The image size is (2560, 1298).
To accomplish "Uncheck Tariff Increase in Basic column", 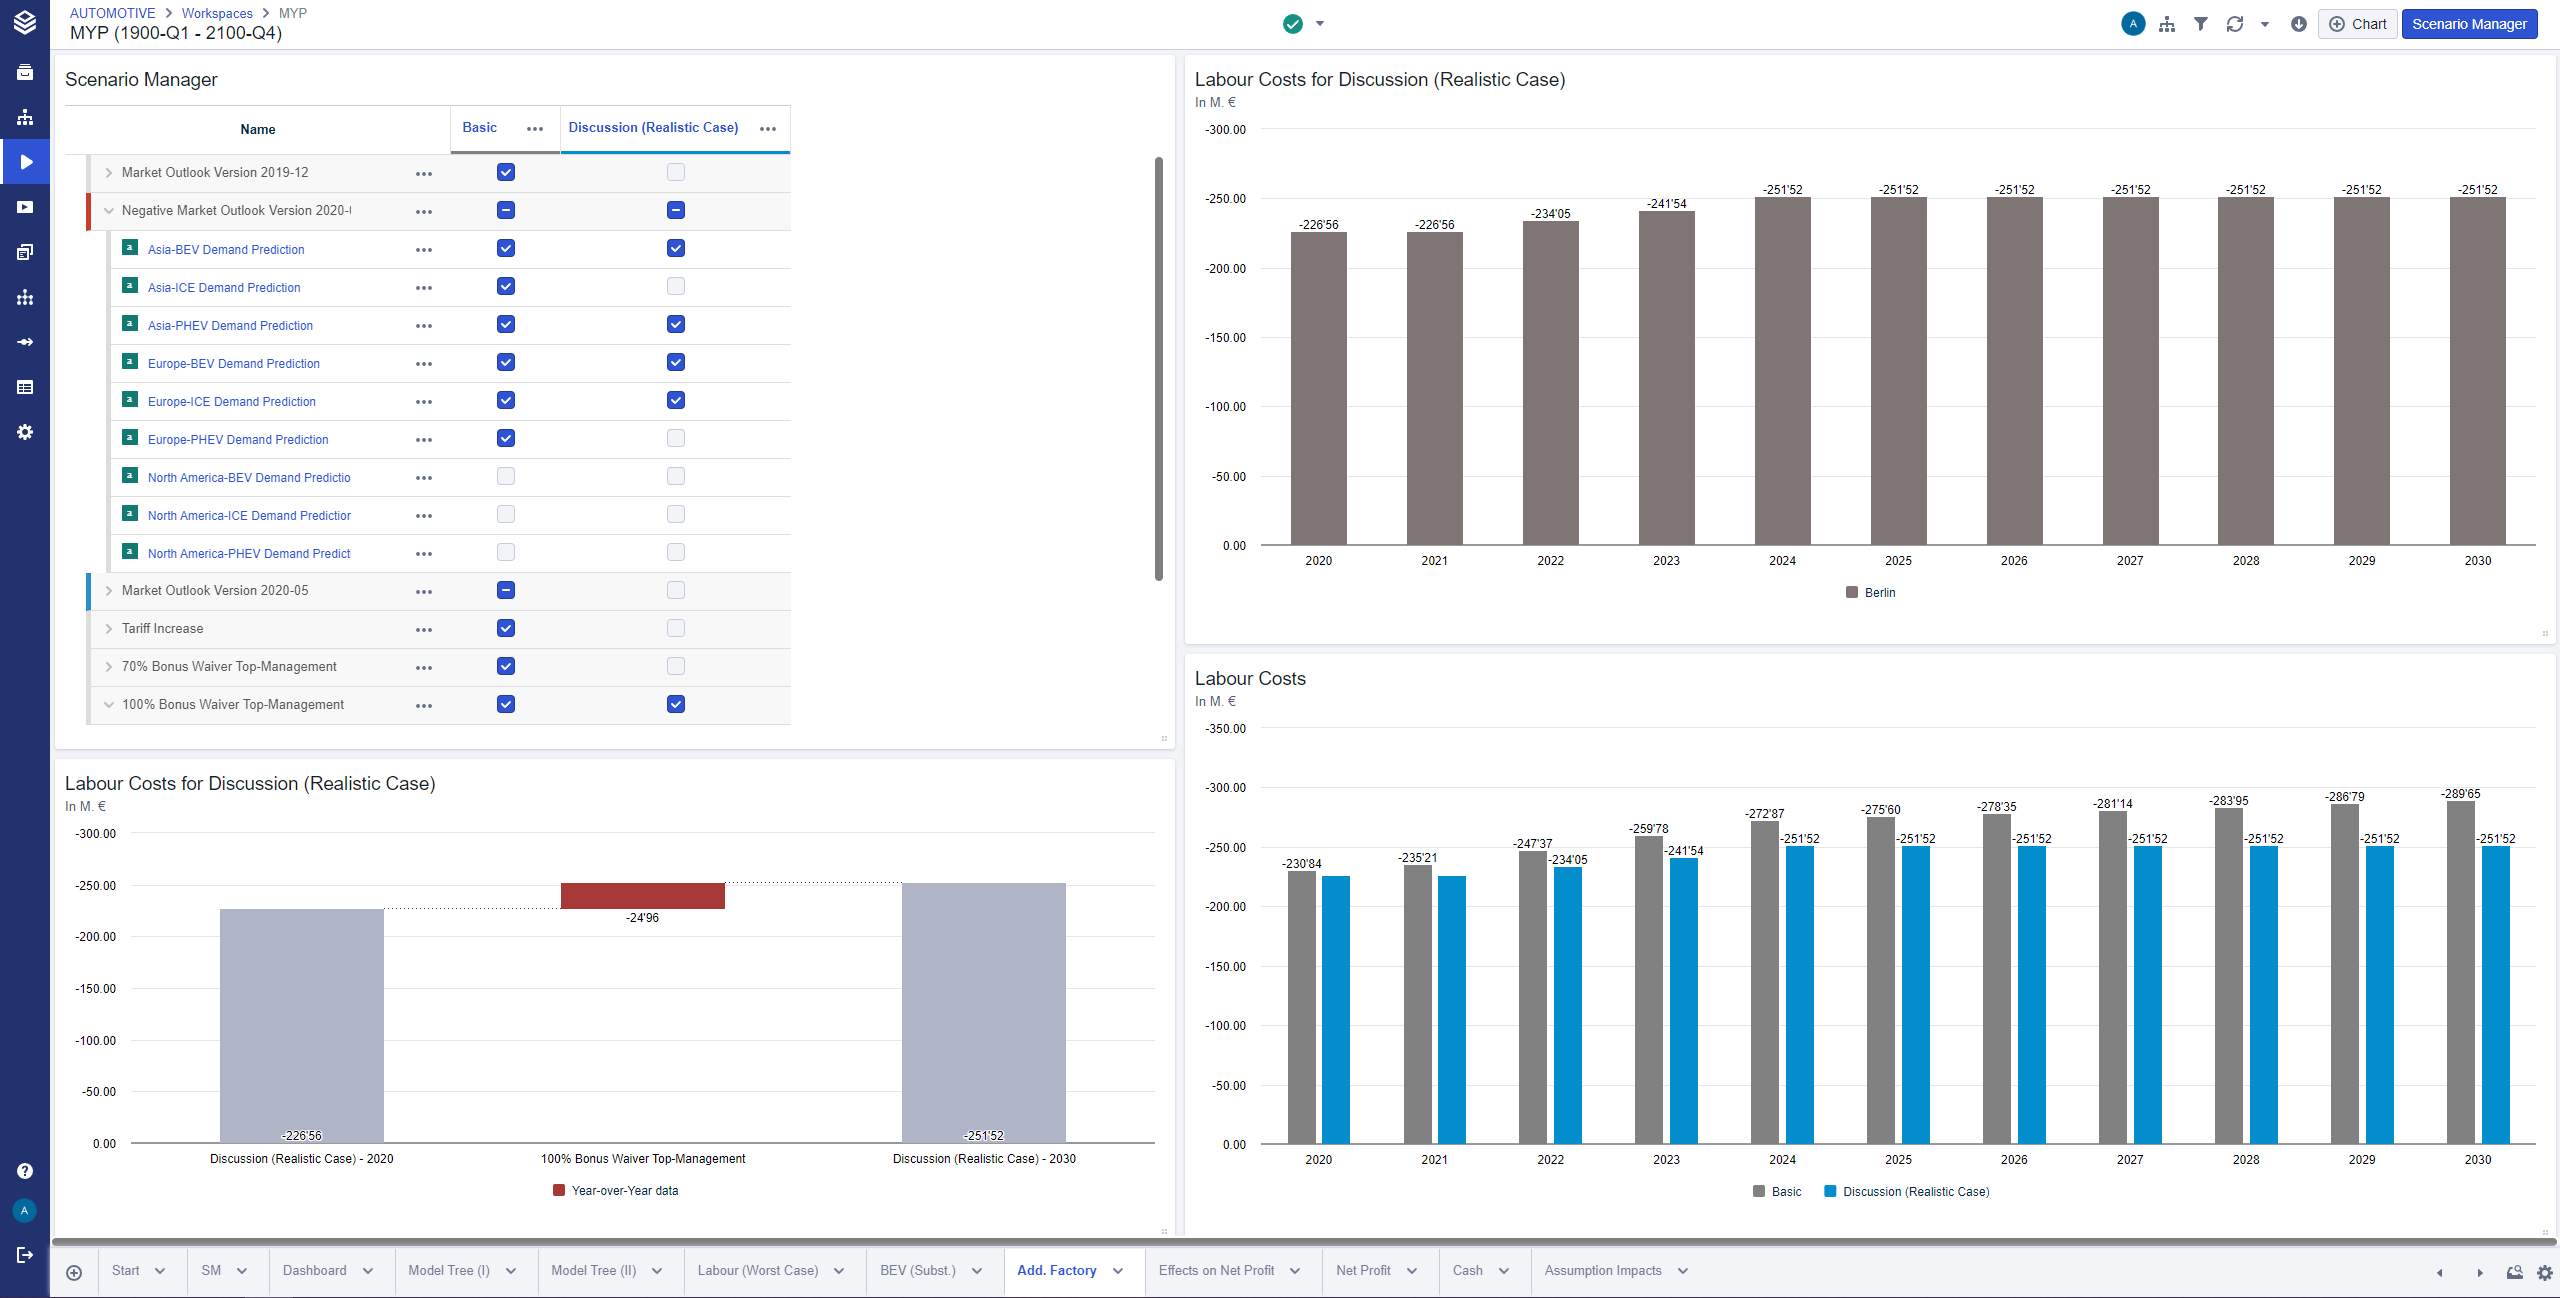I will 506,628.
